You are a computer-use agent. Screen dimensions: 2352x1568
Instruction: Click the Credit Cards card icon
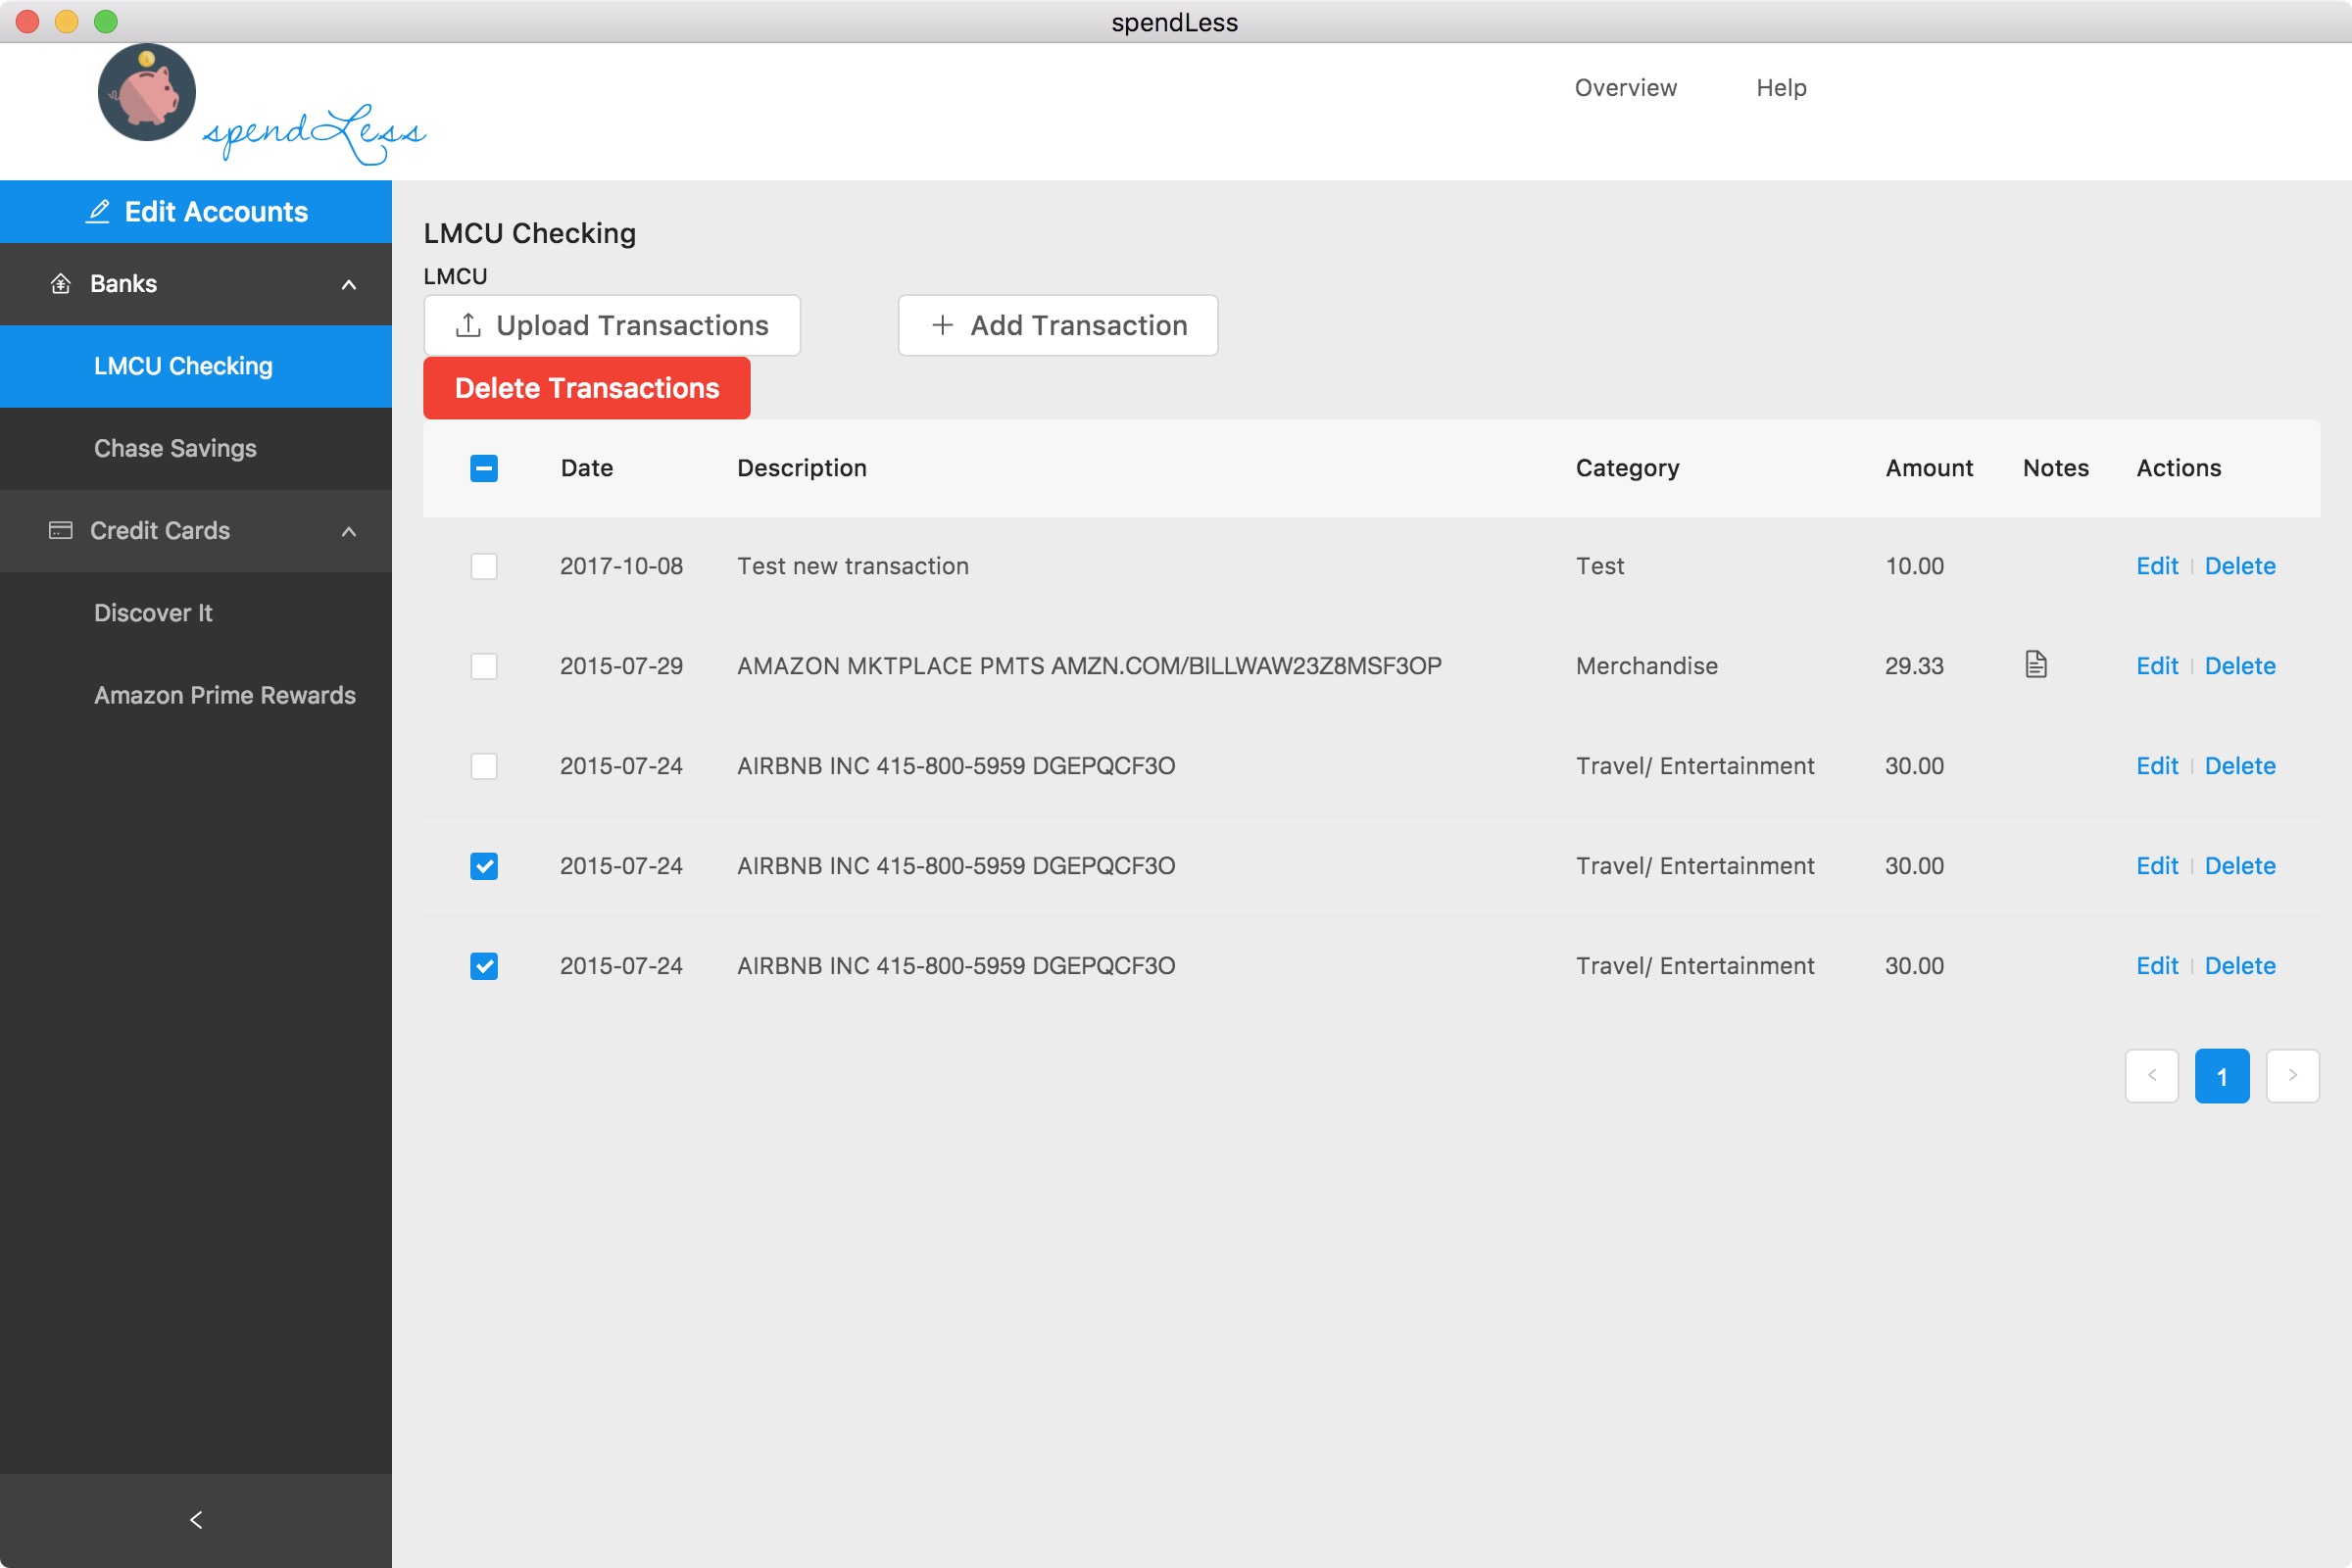tap(61, 530)
